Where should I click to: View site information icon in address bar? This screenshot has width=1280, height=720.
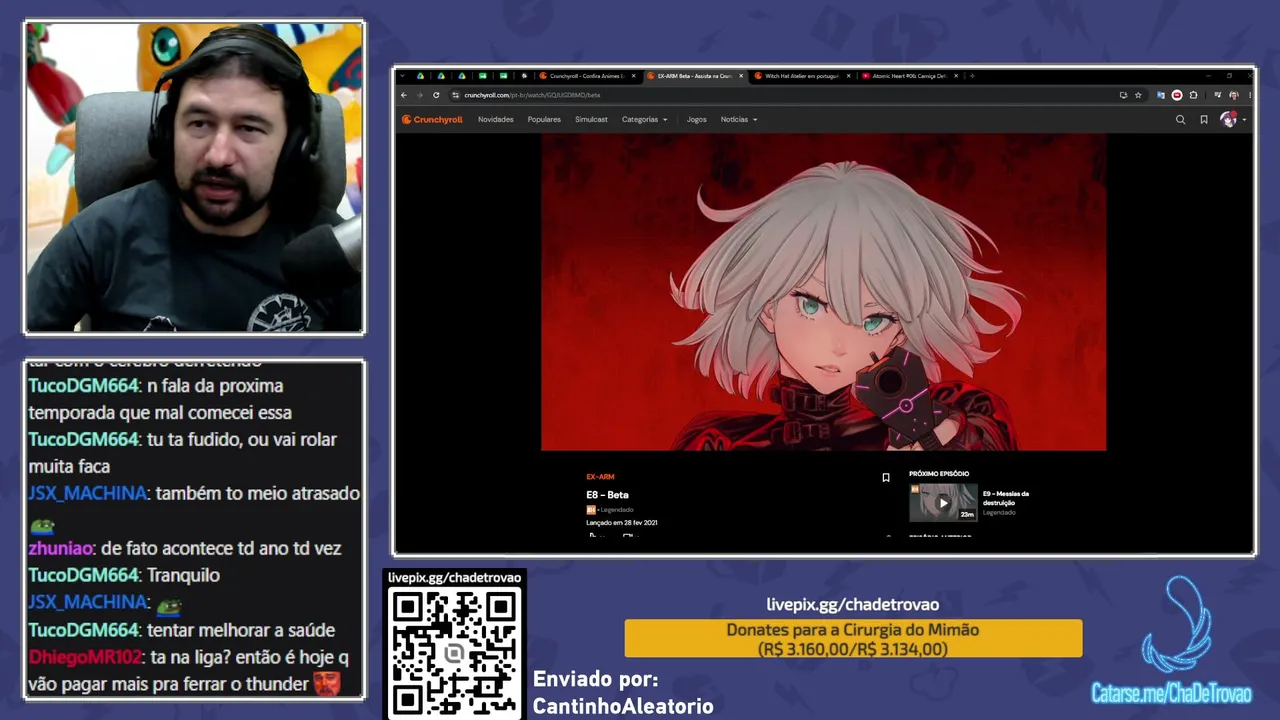click(456, 95)
